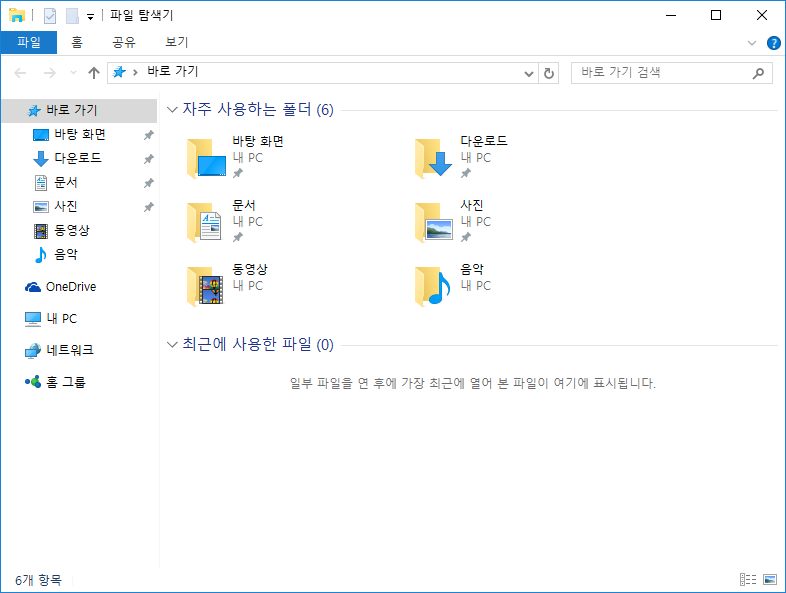The width and height of the screenshot is (786, 593).
Task: Select 바탕 화면 in the navigation pane
Action: pyautogui.click(x=79, y=134)
